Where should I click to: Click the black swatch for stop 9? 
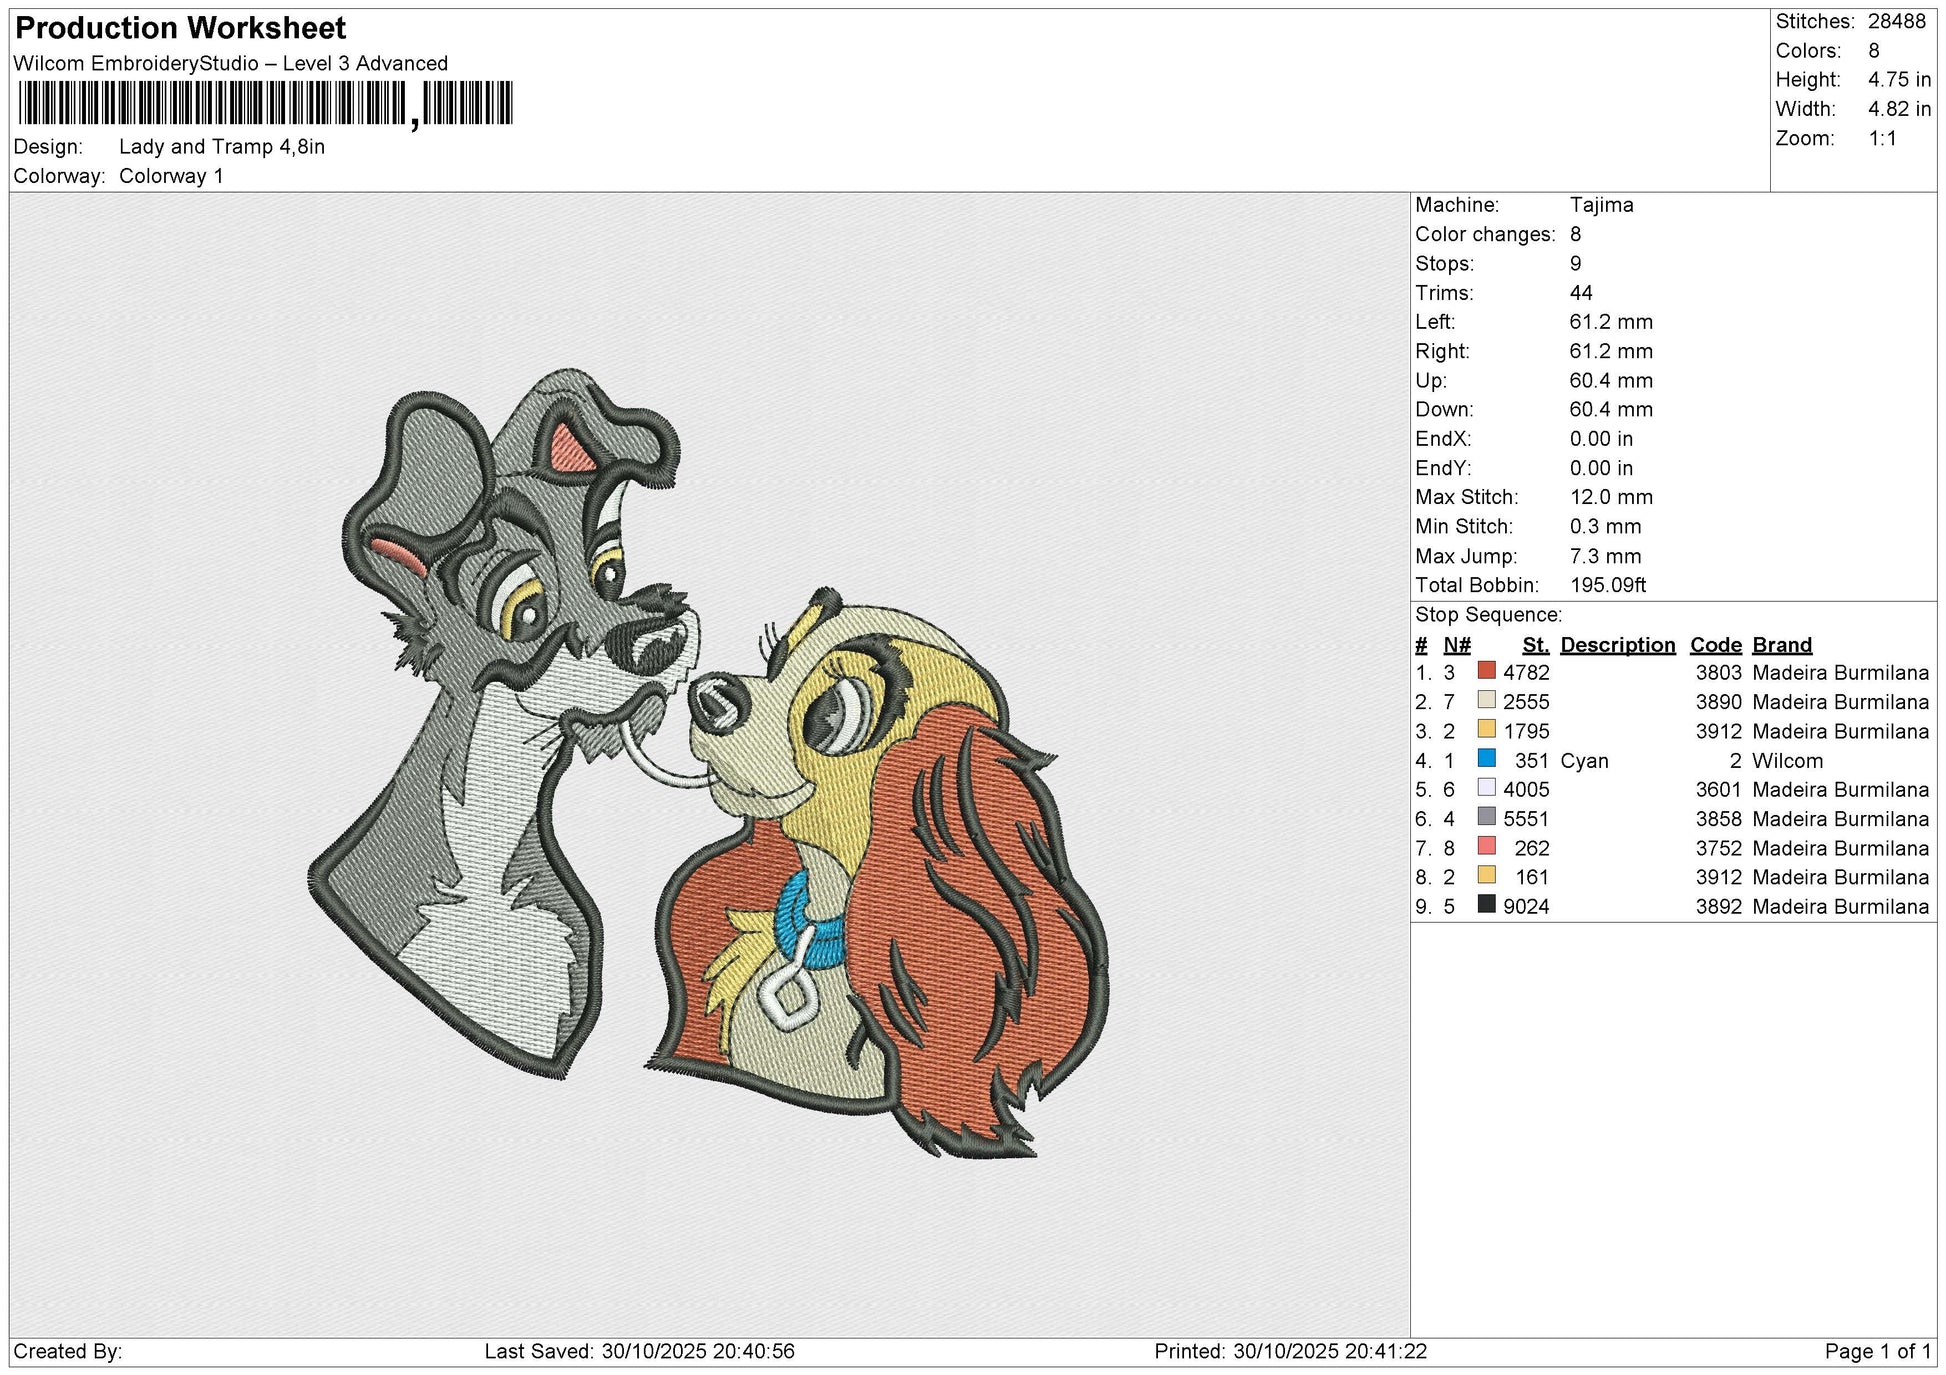(x=1487, y=905)
